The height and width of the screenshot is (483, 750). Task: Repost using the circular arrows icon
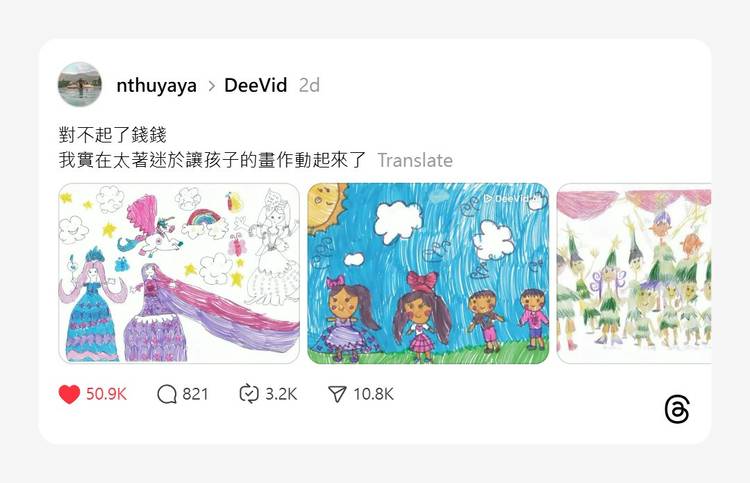(x=249, y=394)
